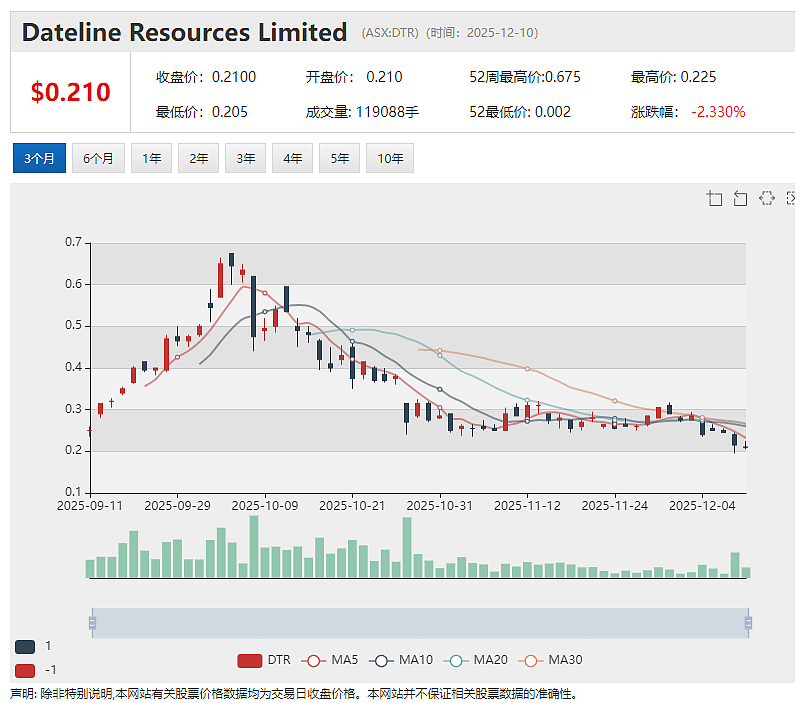Click the 时间 2025-12-10 date label

pyautogui.click(x=482, y=33)
